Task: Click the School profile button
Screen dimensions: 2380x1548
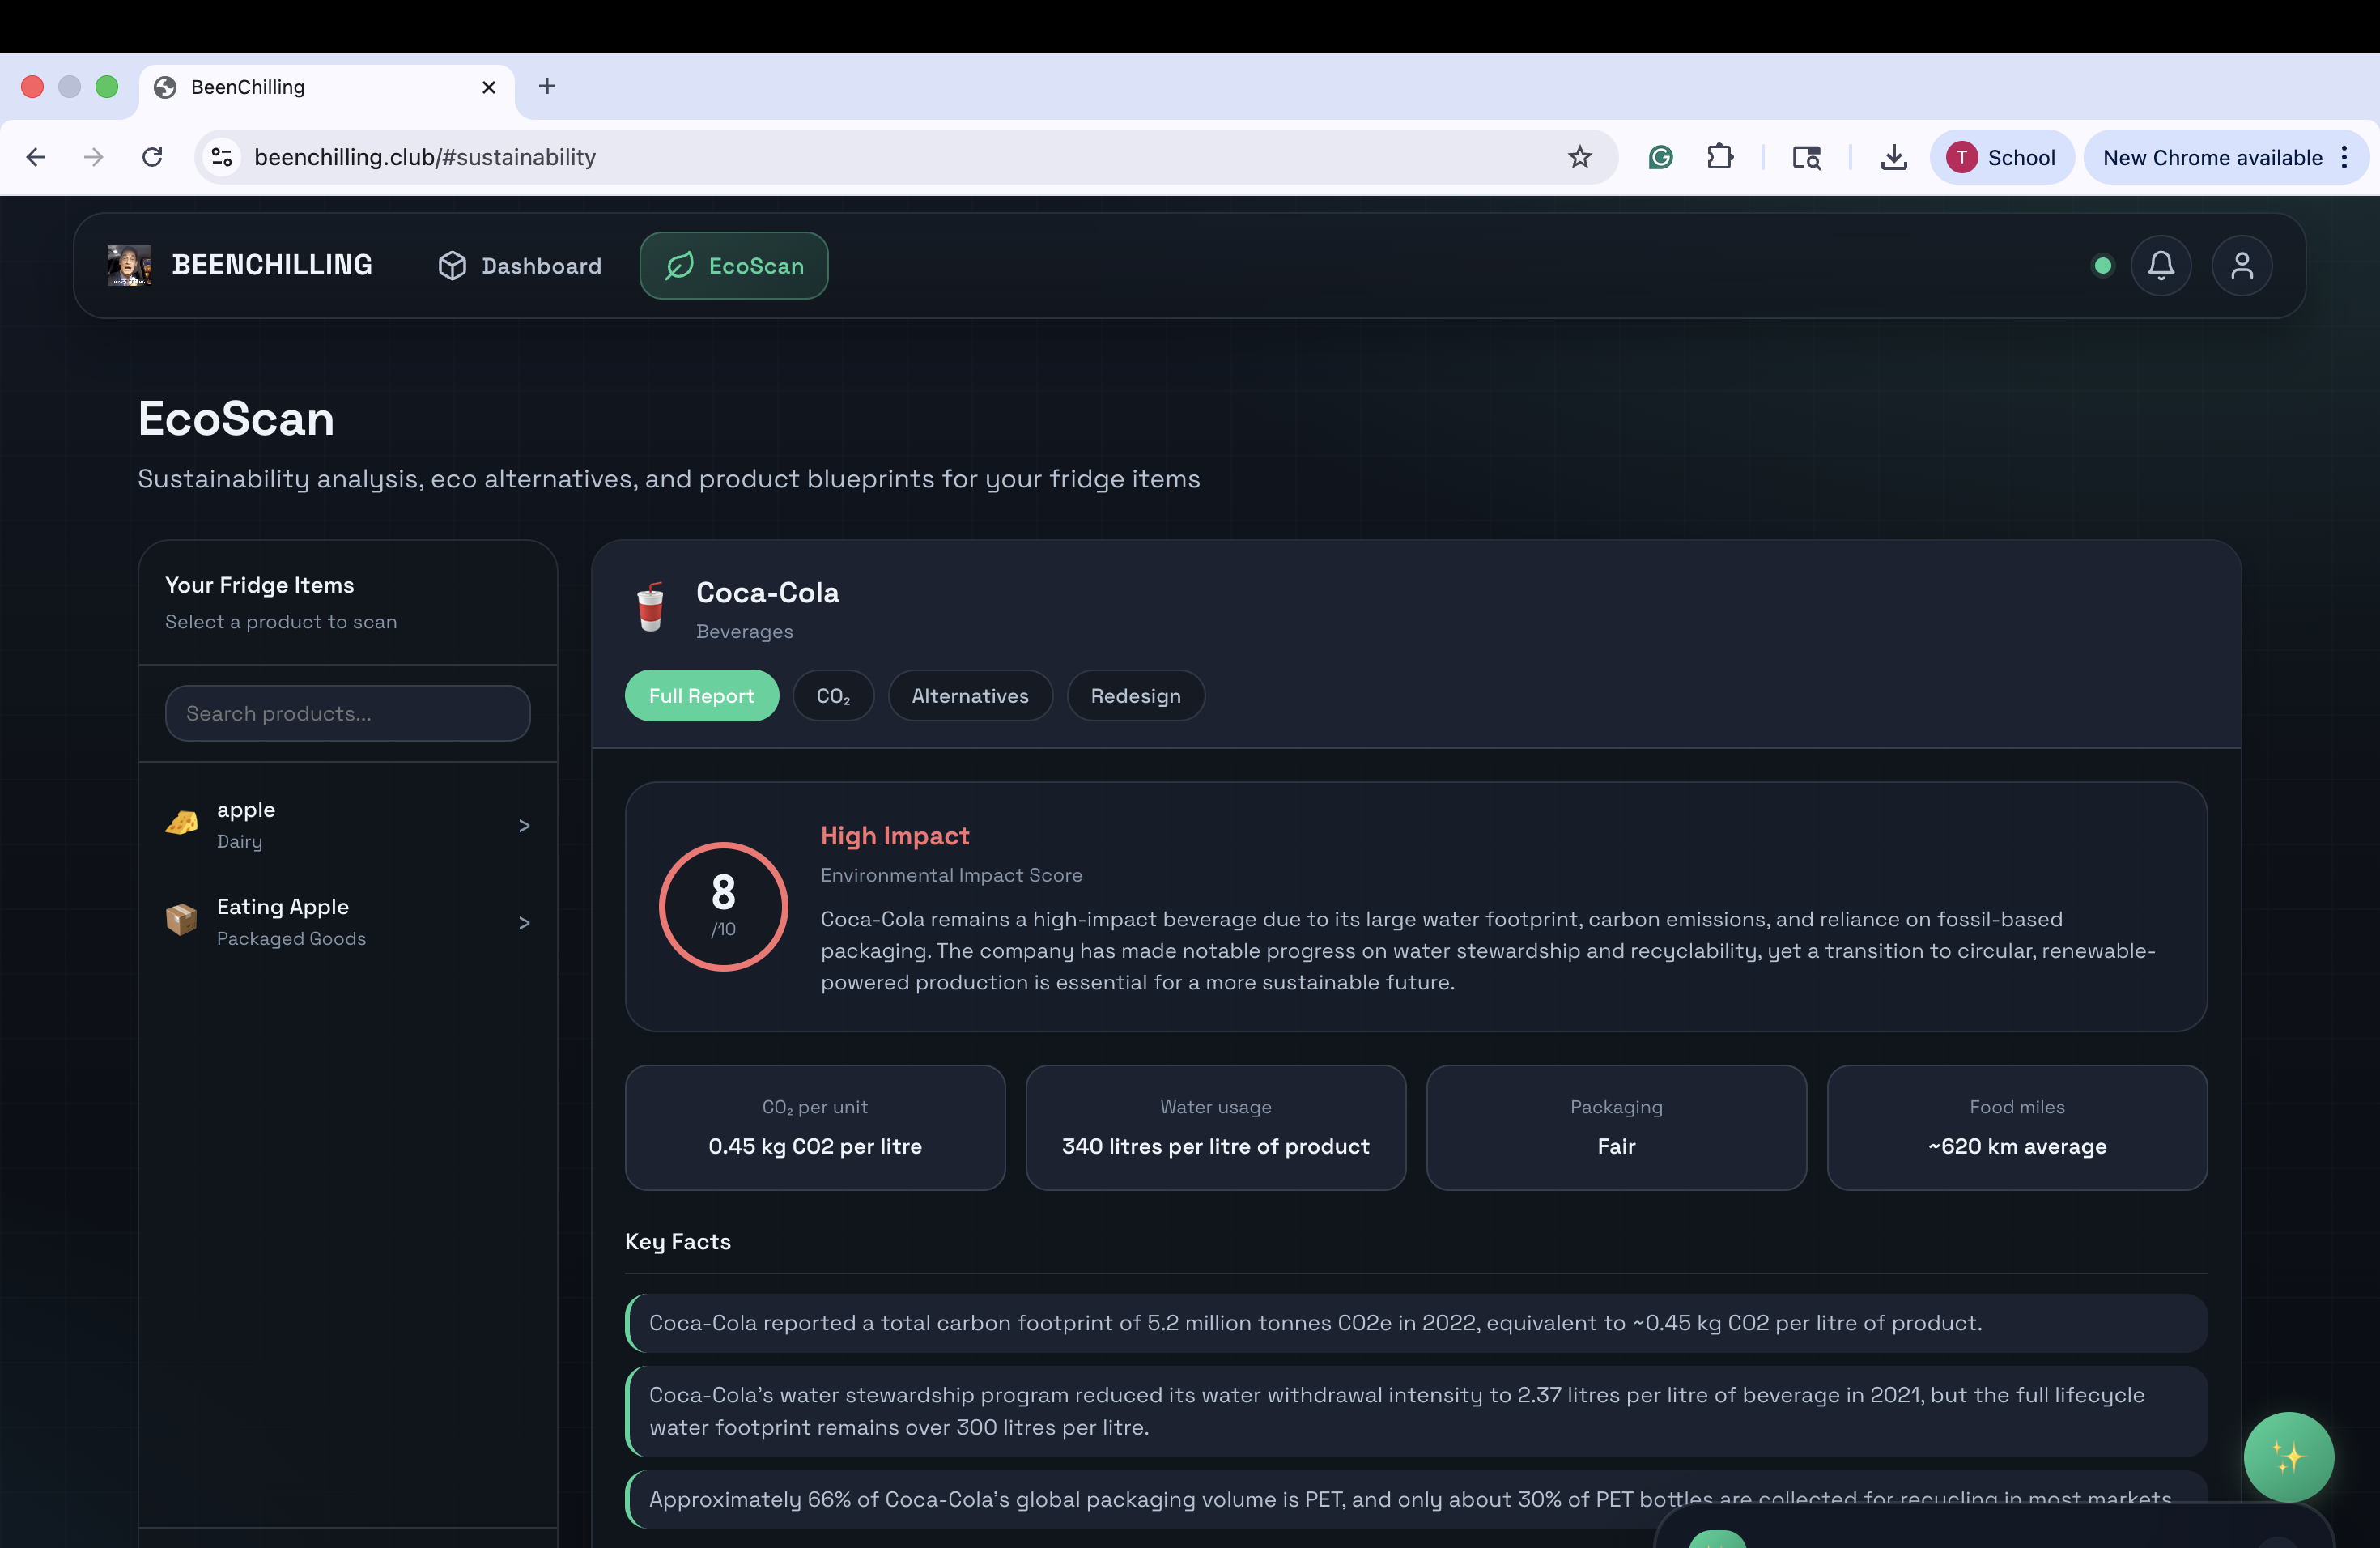Action: tap(2001, 157)
